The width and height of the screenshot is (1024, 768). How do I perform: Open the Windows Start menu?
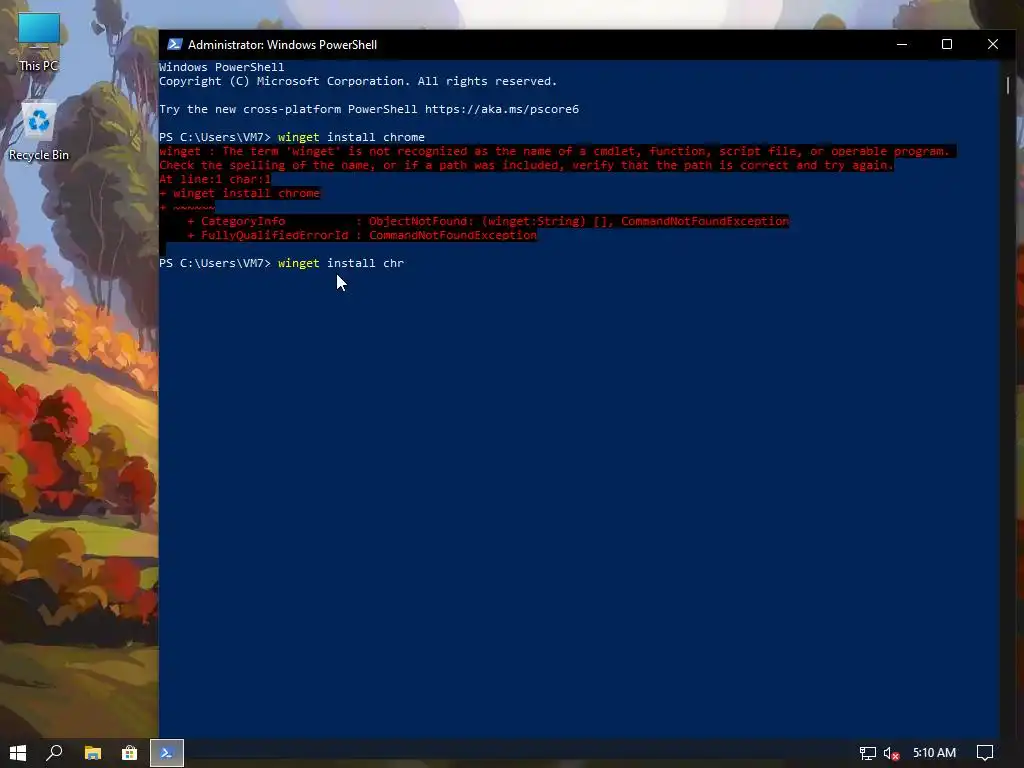[18, 753]
